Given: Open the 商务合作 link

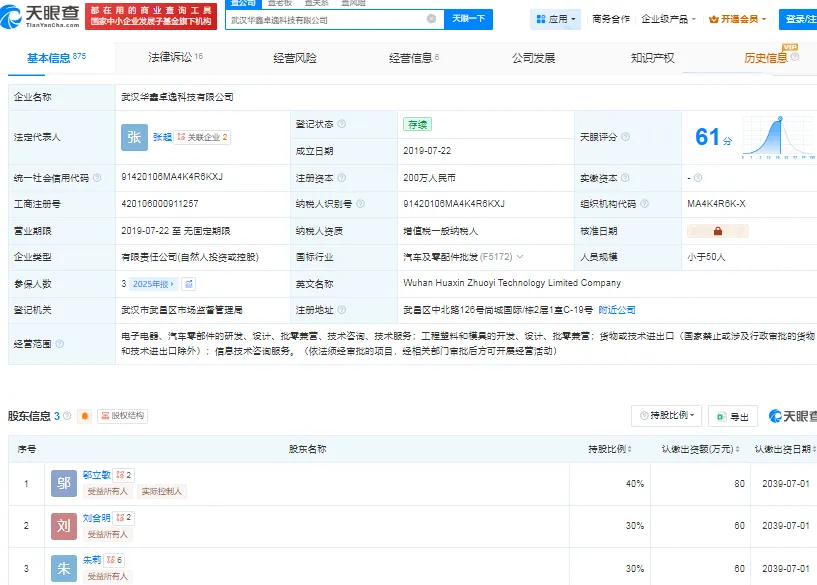Looking at the screenshot, I should (x=611, y=19).
